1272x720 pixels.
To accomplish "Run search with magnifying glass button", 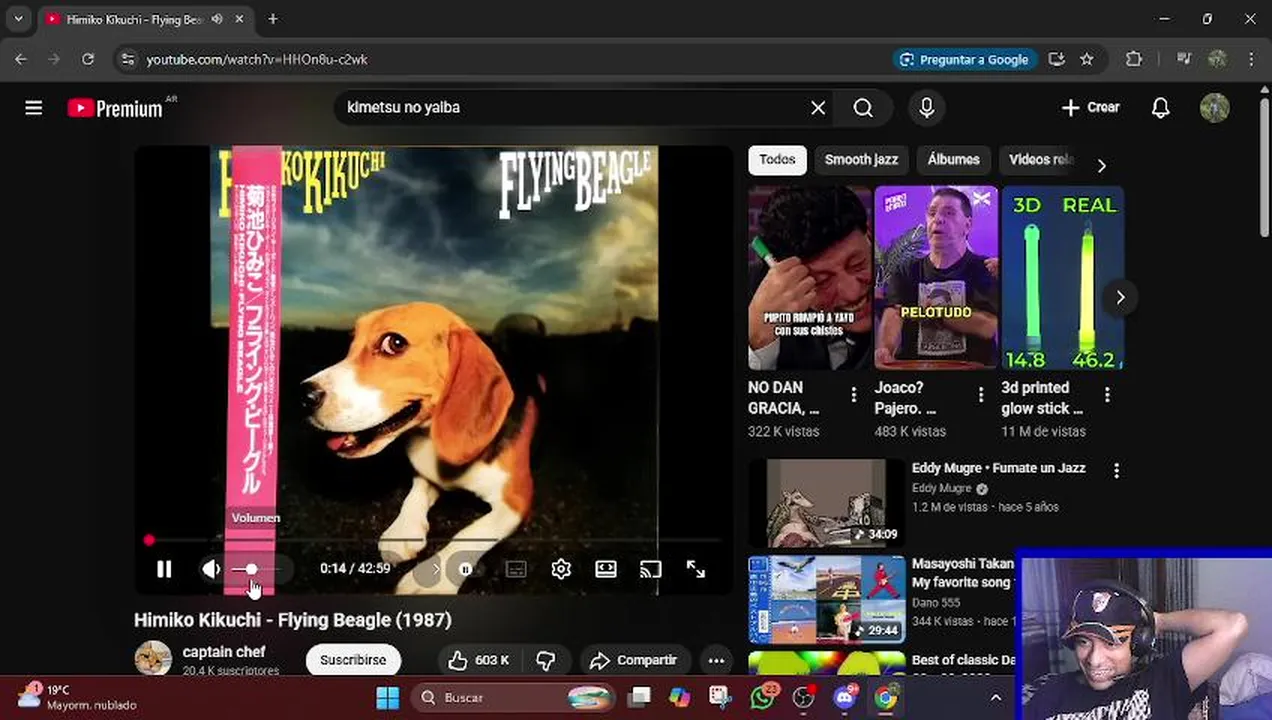I will [864, 108].
